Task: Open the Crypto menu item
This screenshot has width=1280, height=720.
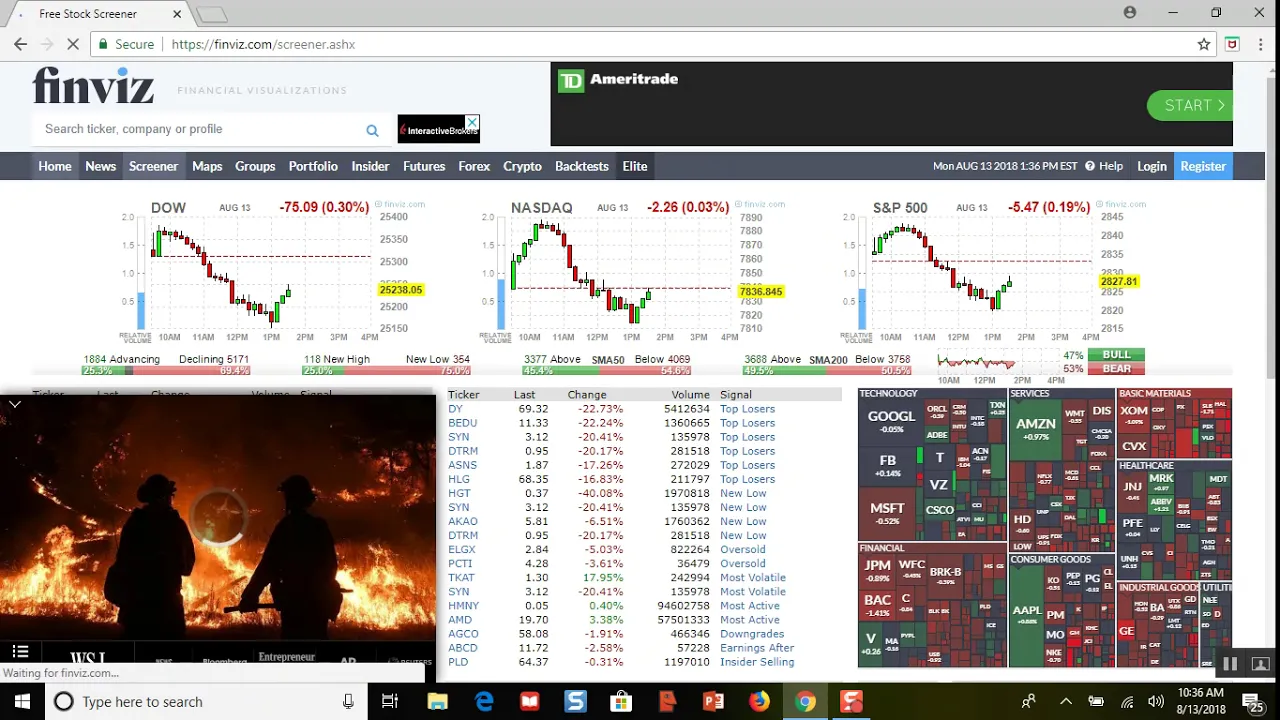Action: point(522,166)
